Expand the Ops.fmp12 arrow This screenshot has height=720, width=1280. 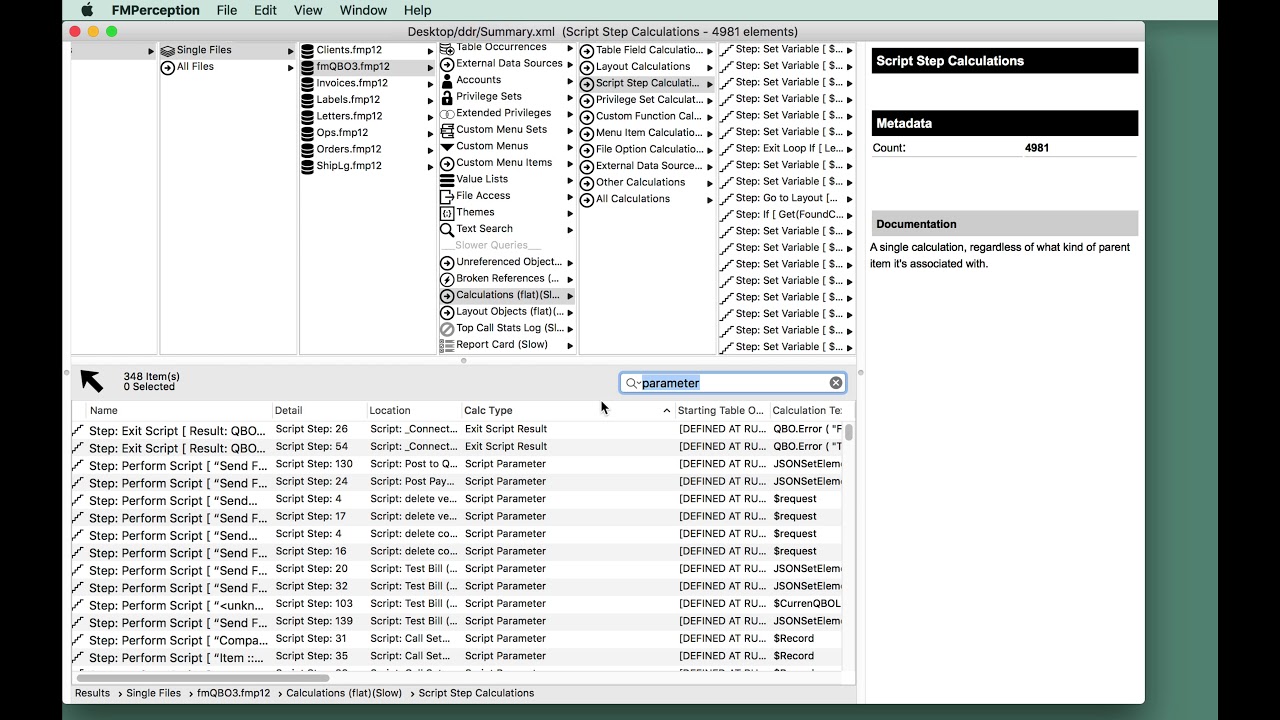pos(431,133)
